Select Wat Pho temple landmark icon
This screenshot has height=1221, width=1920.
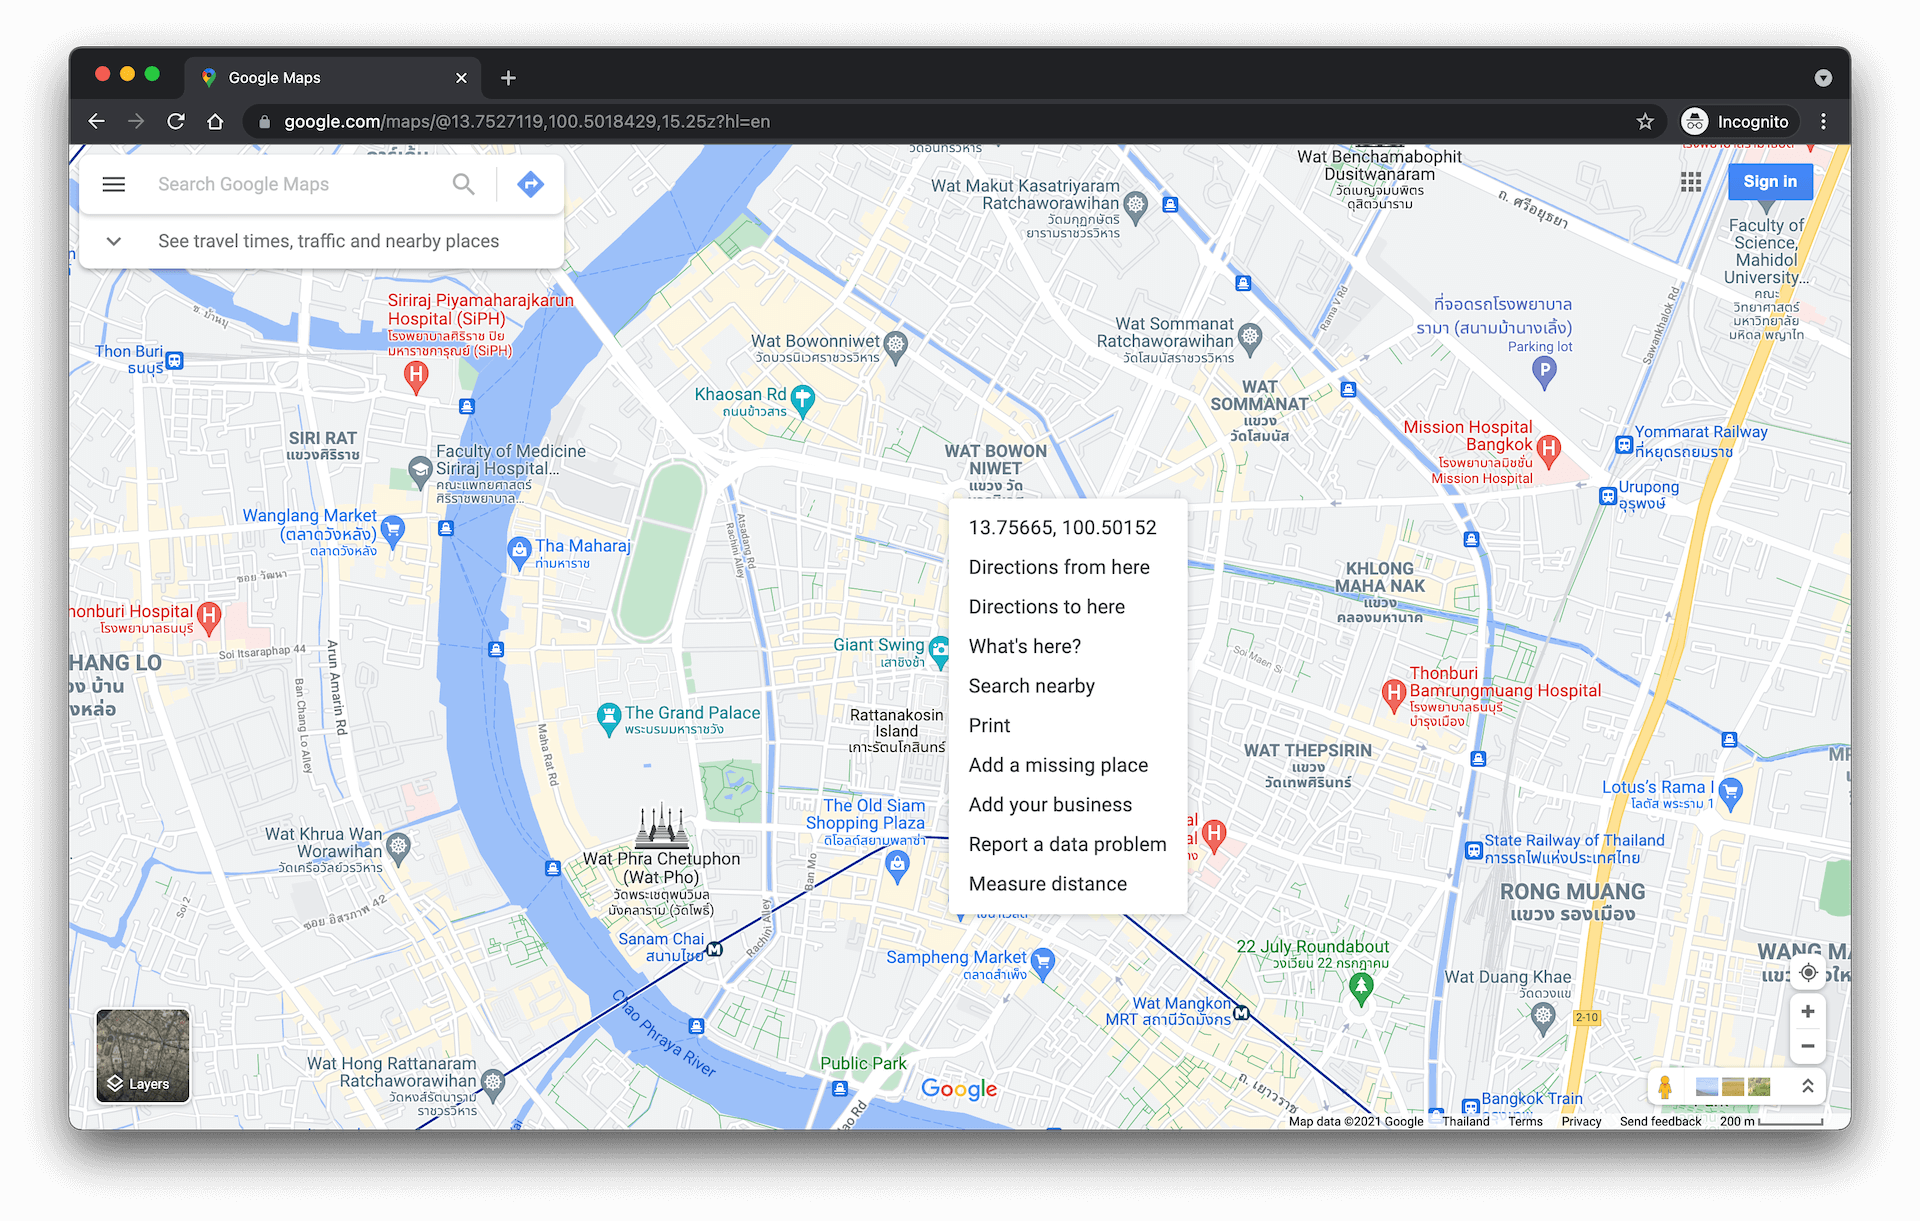[x=661, y=826]
